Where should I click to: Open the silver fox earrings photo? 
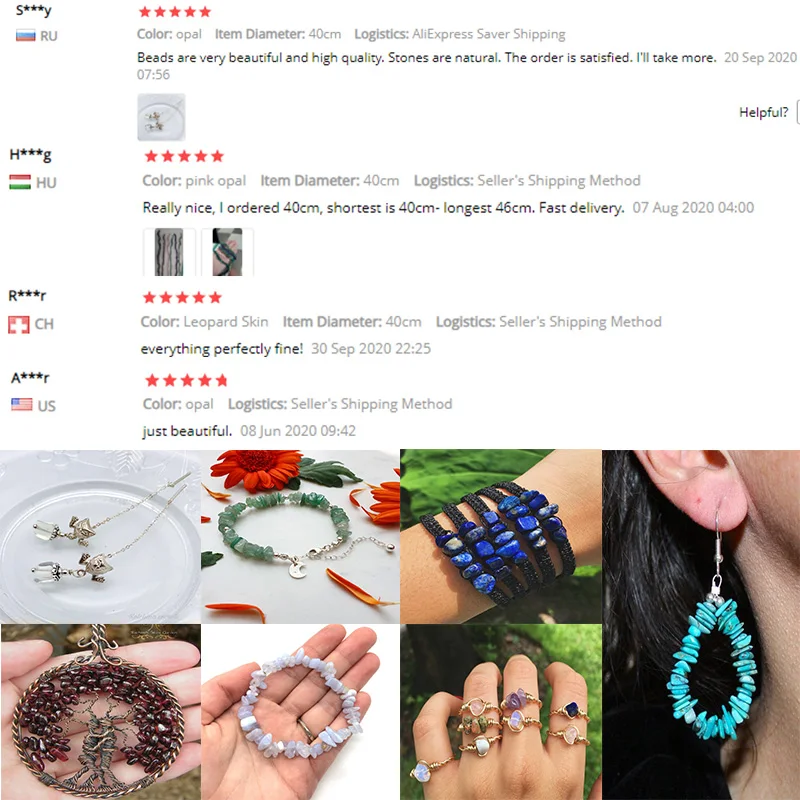(x=101, y=536)
